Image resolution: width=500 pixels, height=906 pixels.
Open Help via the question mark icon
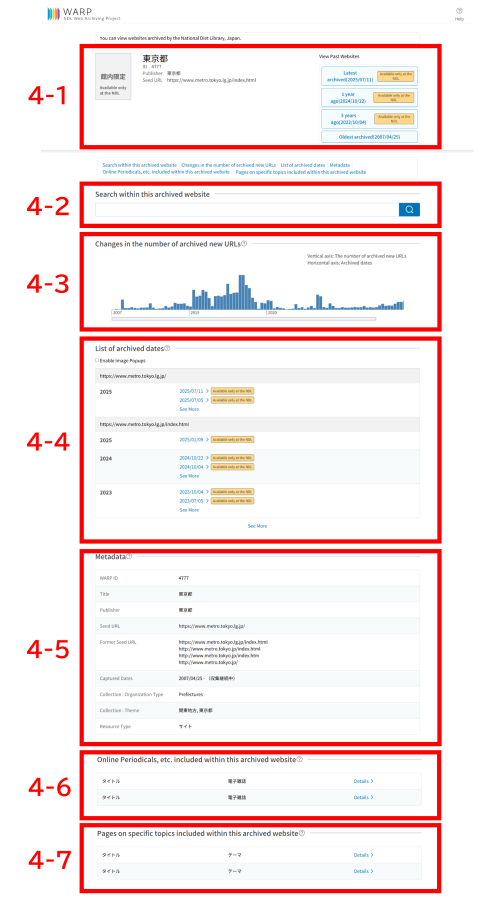pos(459,11)
